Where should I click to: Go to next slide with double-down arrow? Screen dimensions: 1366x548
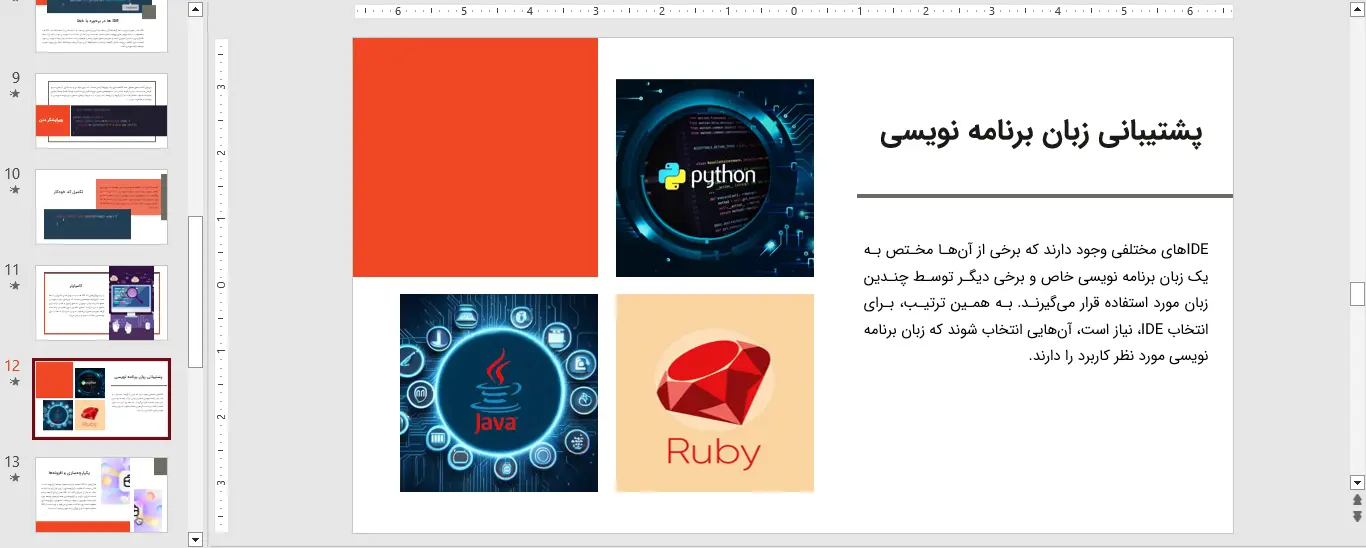coord(1357,516)
